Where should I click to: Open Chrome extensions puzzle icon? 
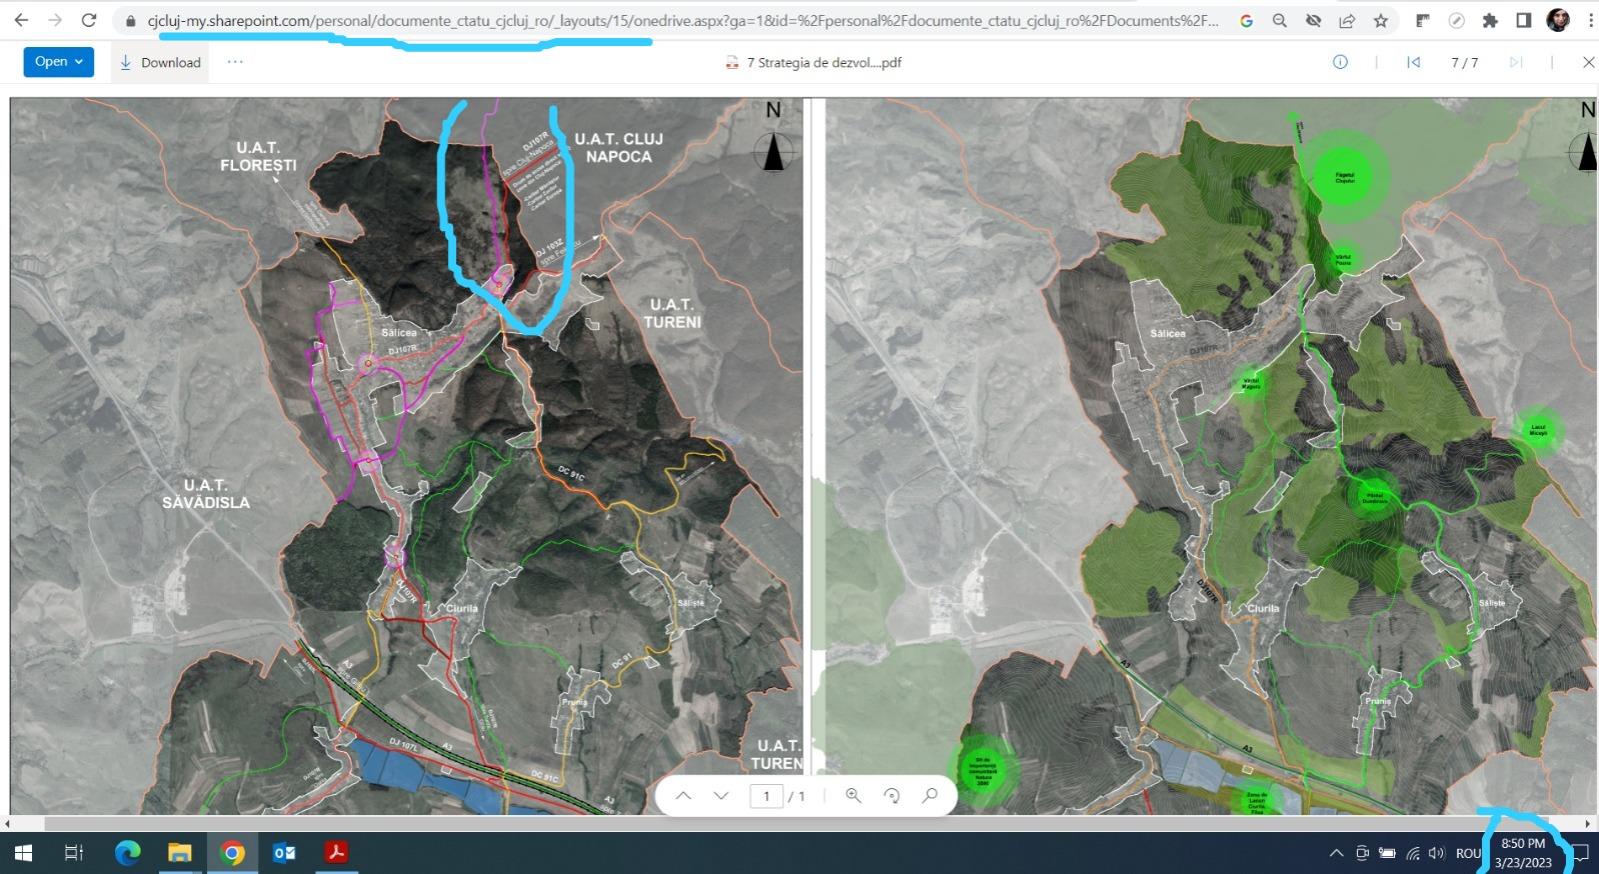1490,20
